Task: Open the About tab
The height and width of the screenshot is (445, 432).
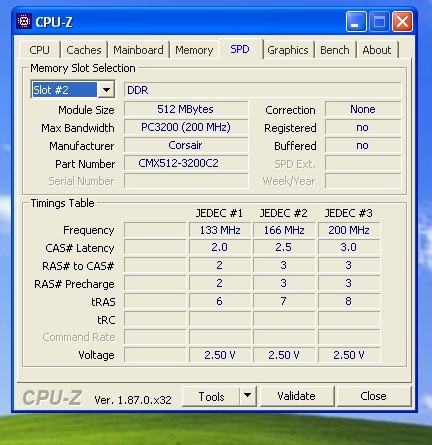Action: [377, 50]
